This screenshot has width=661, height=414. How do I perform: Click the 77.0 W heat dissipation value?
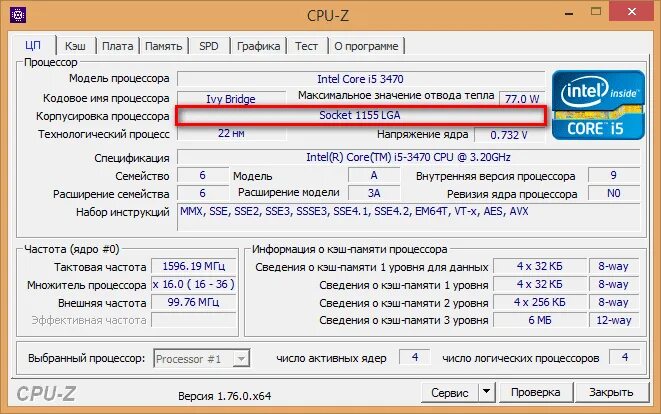point(522,99)
